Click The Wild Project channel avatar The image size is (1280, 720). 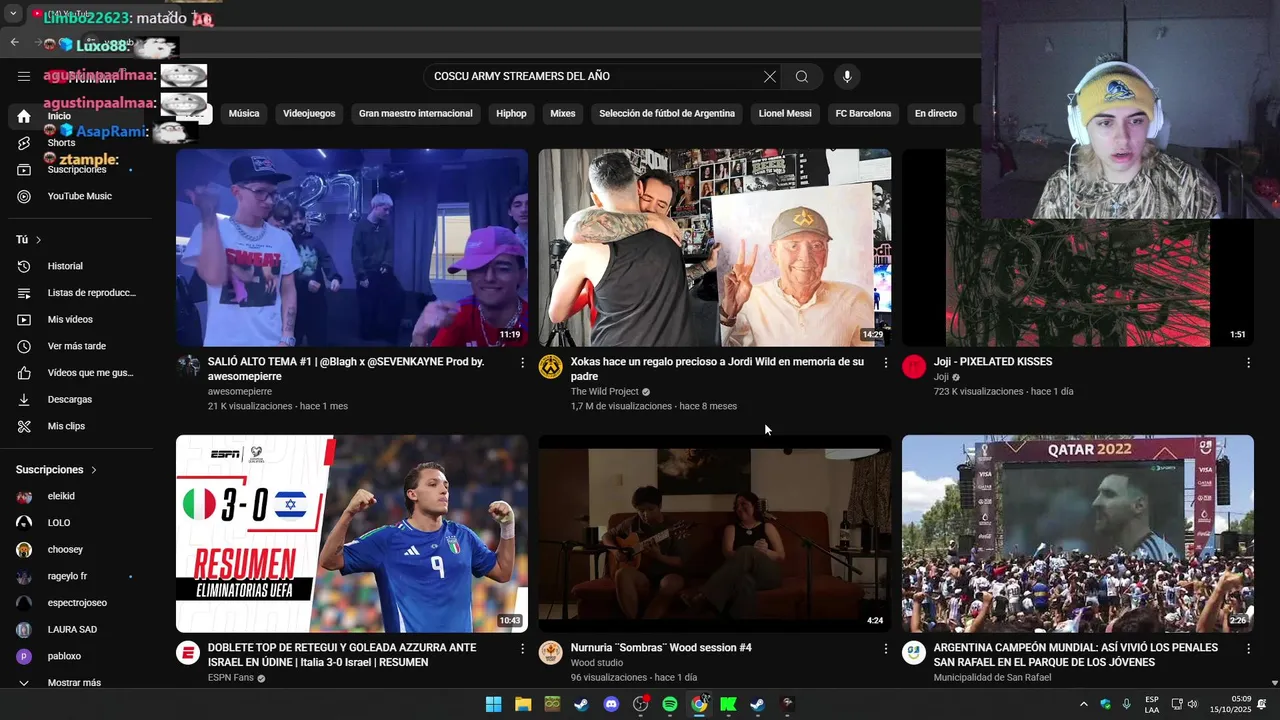coord(550,367)
